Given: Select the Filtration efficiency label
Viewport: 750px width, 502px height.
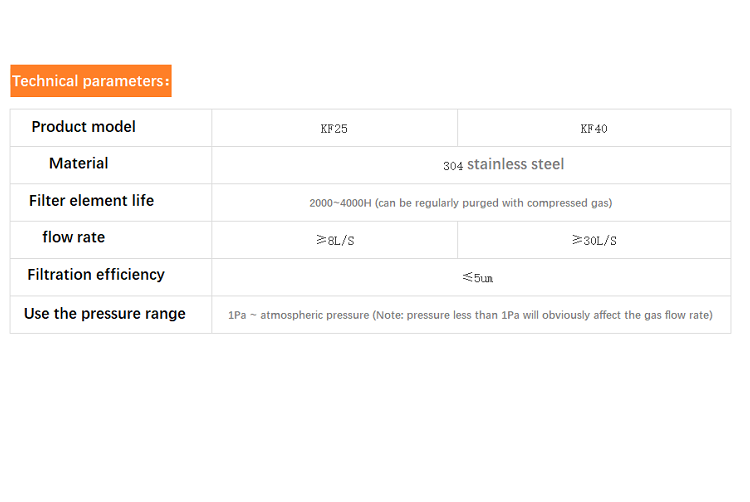Looking at the screenshot, I should [x=96, y=275].
